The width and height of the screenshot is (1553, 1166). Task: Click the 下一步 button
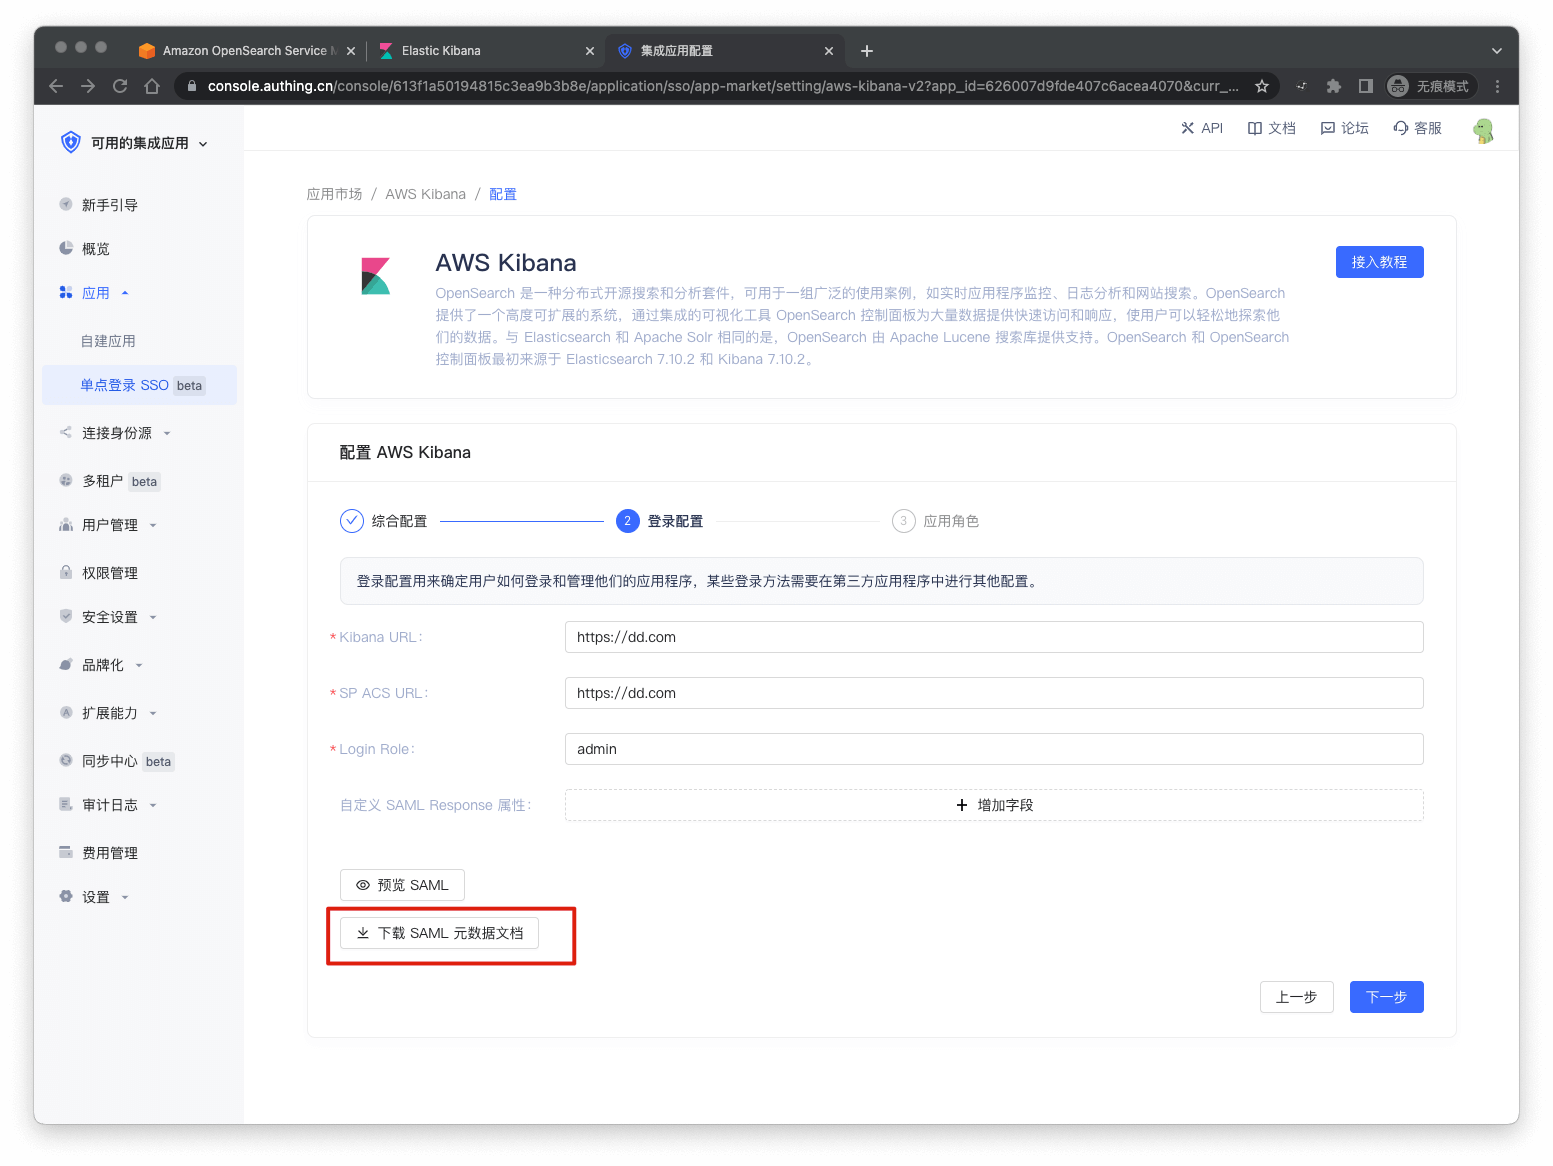[x=1386, y=997]
